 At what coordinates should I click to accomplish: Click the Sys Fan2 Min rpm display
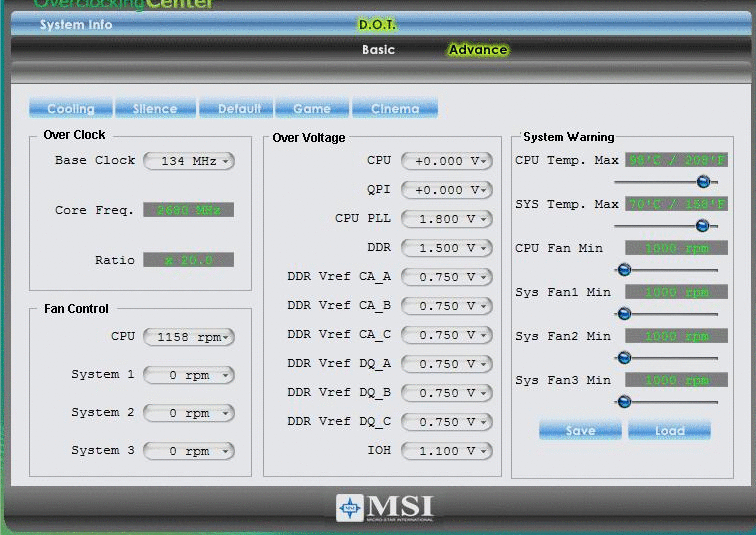676,335
